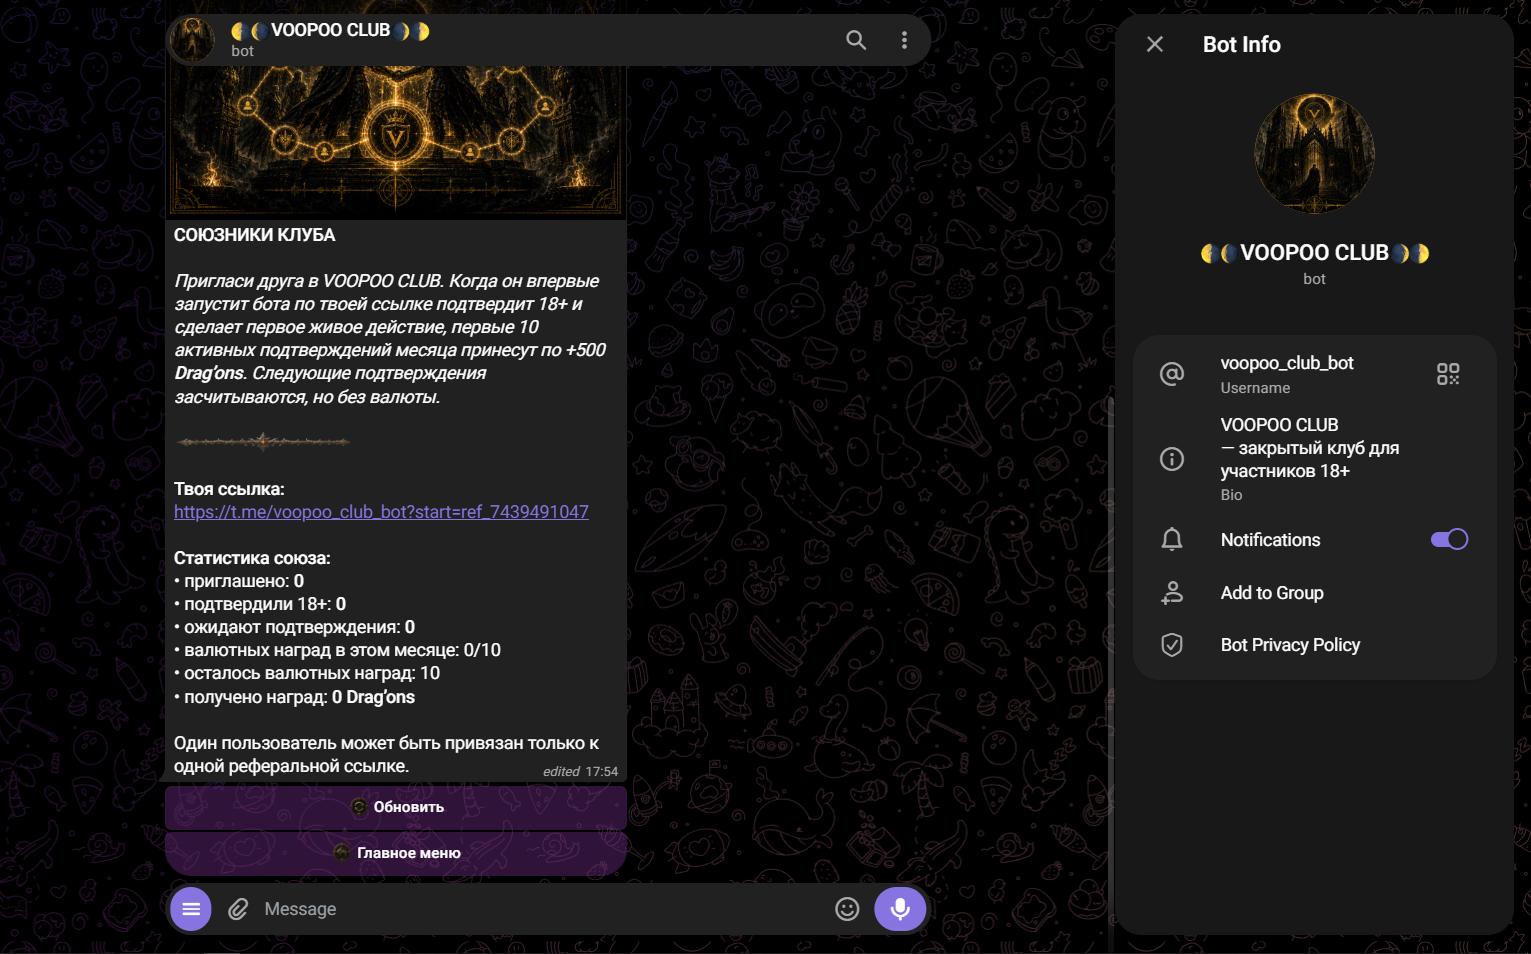Copy the voopoo_club_bot username
1531x954 pixels.
(1287, 363)
